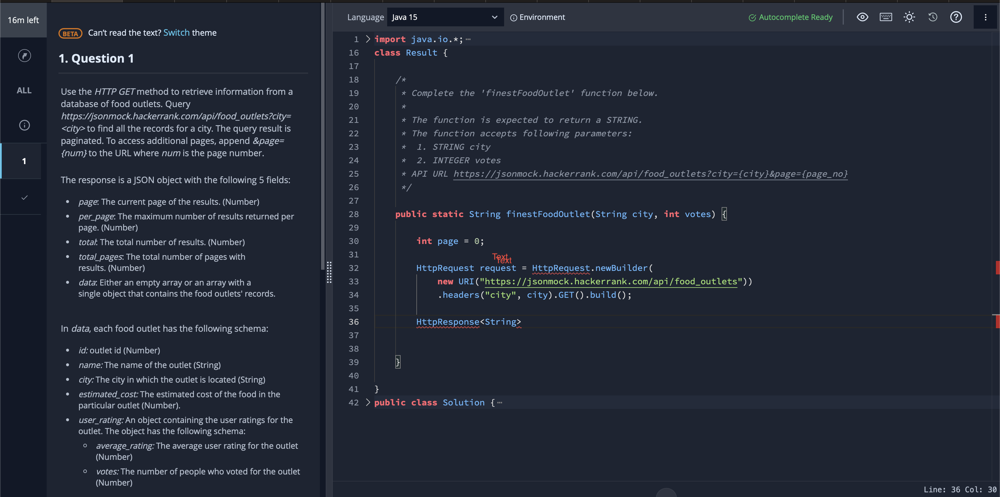Toggle the eye preview icon in editor toolbar

(862, 17)
